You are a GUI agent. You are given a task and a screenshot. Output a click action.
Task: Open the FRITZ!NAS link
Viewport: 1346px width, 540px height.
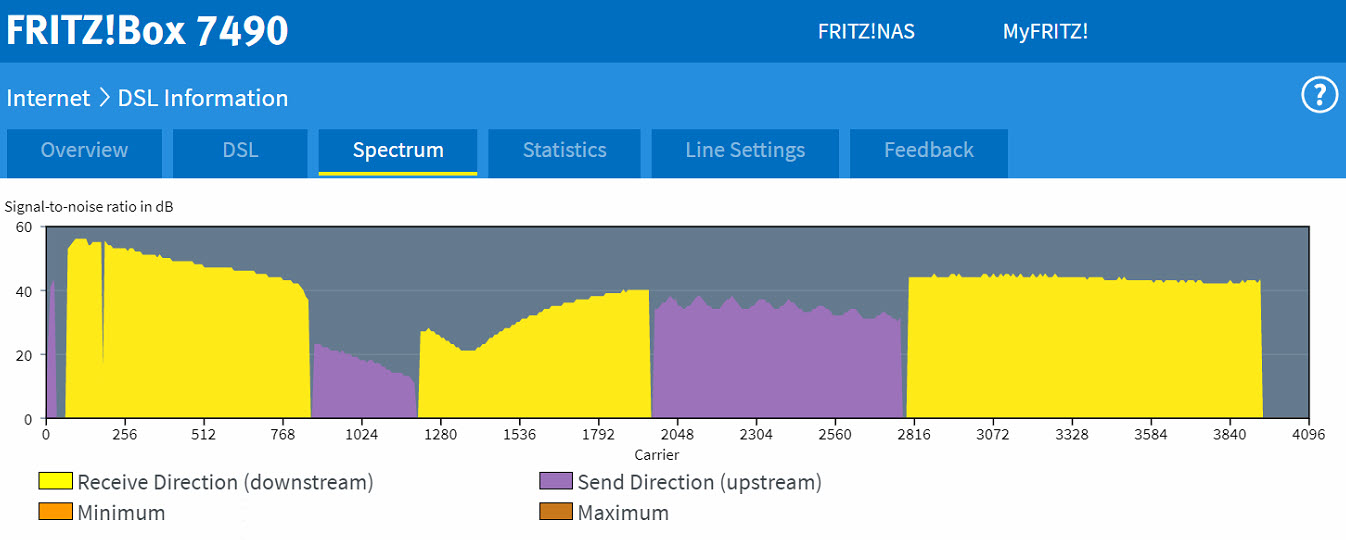click(866, 31)
